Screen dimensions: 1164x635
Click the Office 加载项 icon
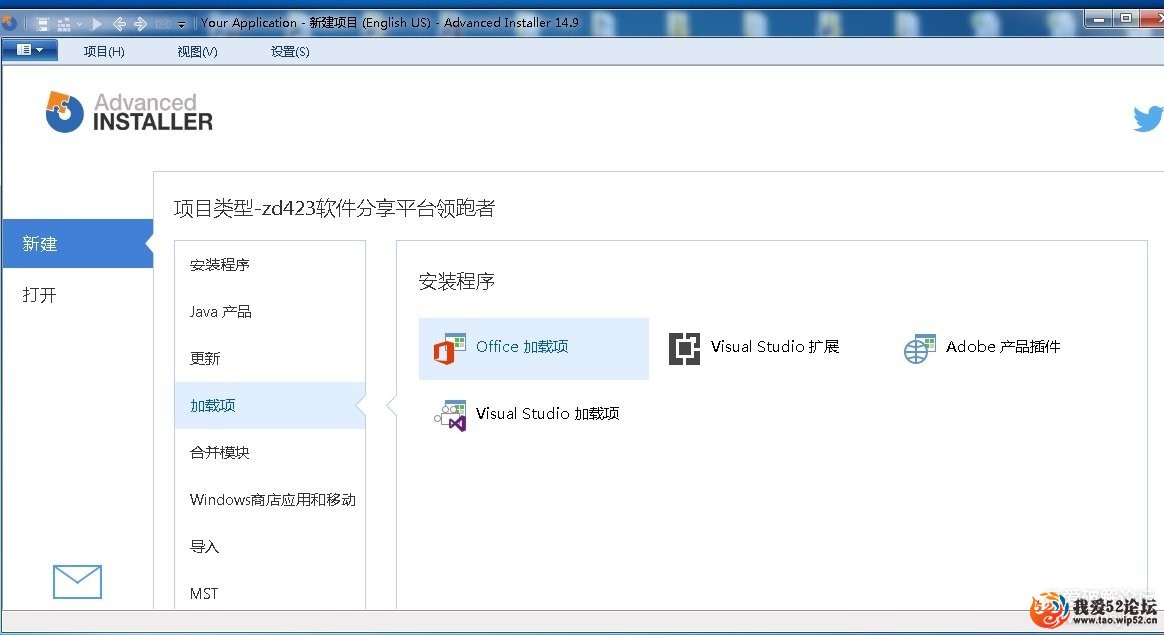(x=450, y=348)
